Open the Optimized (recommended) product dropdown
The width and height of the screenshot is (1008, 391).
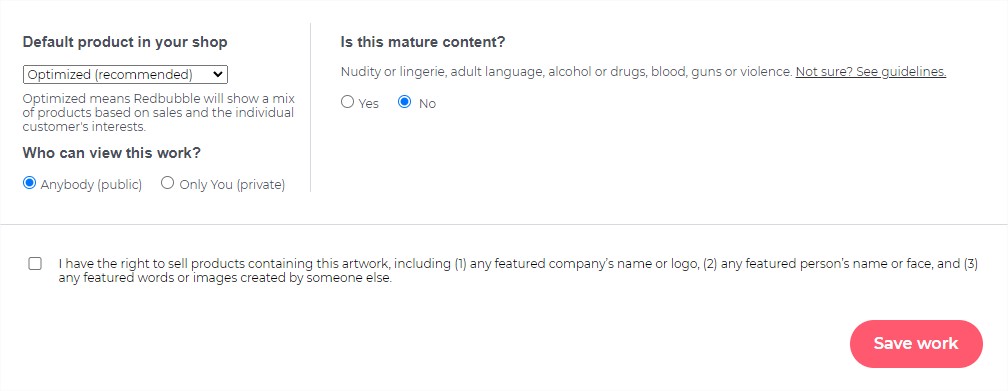pos(125,75)
